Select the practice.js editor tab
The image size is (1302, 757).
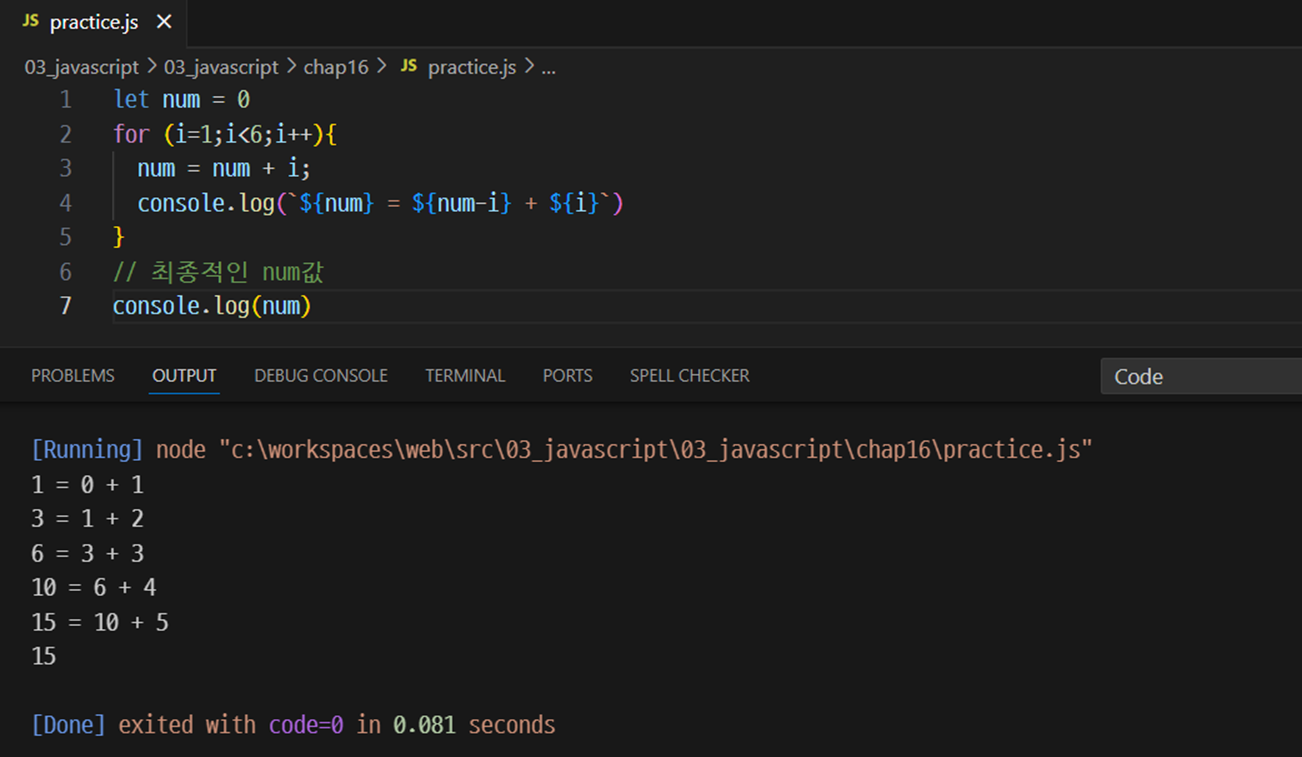93,22
